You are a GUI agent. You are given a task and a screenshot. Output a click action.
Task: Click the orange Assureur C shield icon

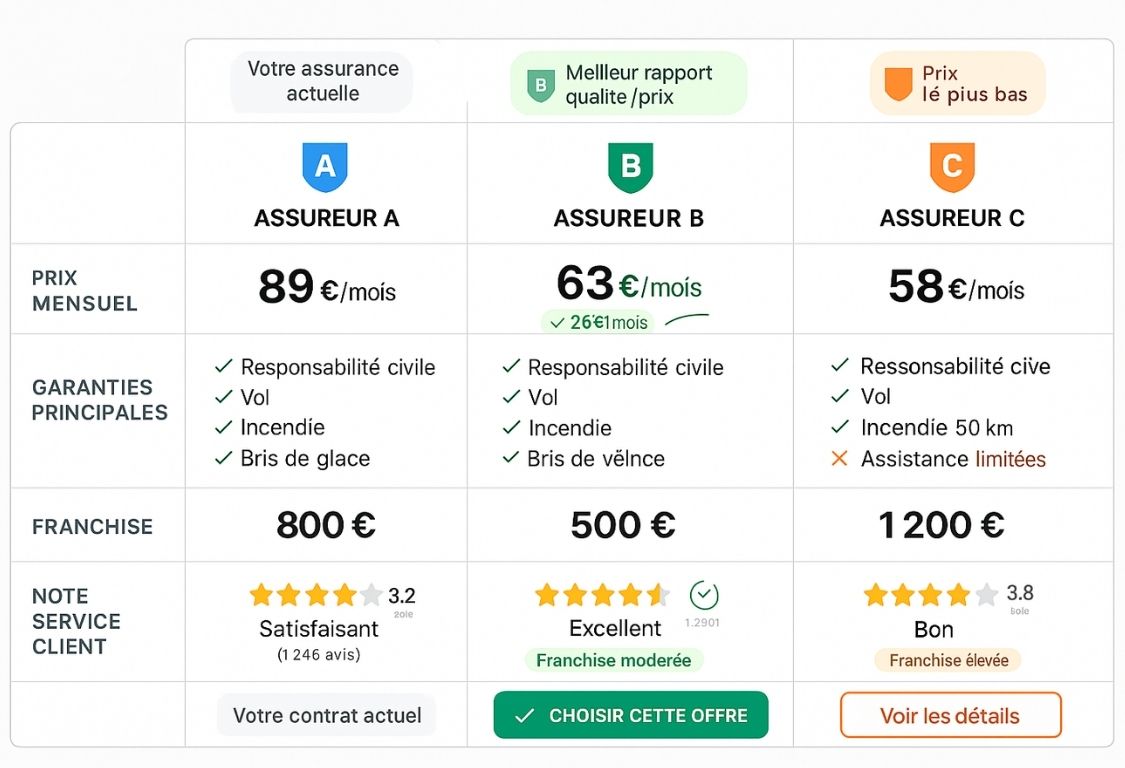(951, 166)
